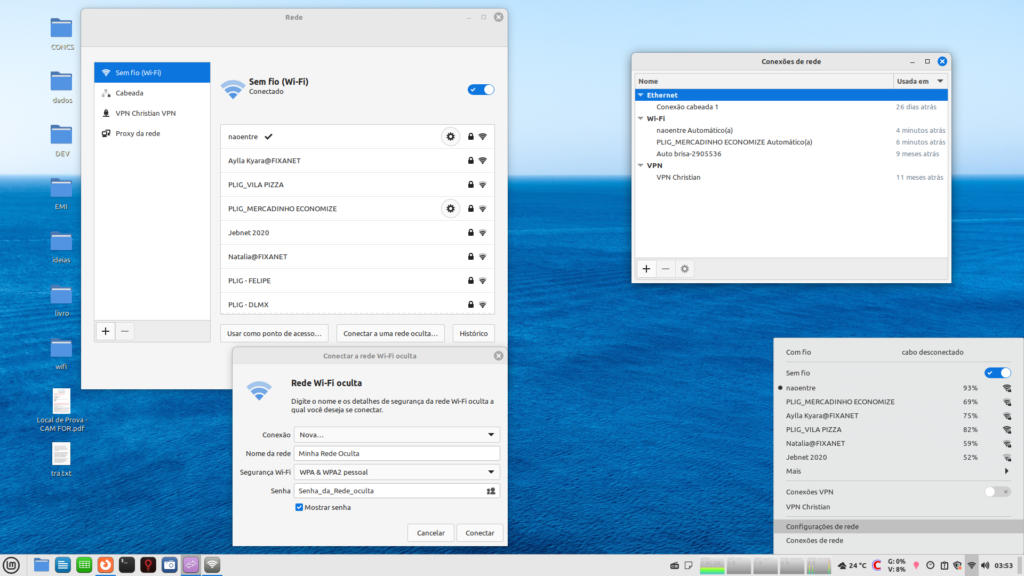Open settings gear for PLIG_MERCADINHO ECONOMIZE
1024x576 pixels.
pyautogui.click(x=450, y=208)
